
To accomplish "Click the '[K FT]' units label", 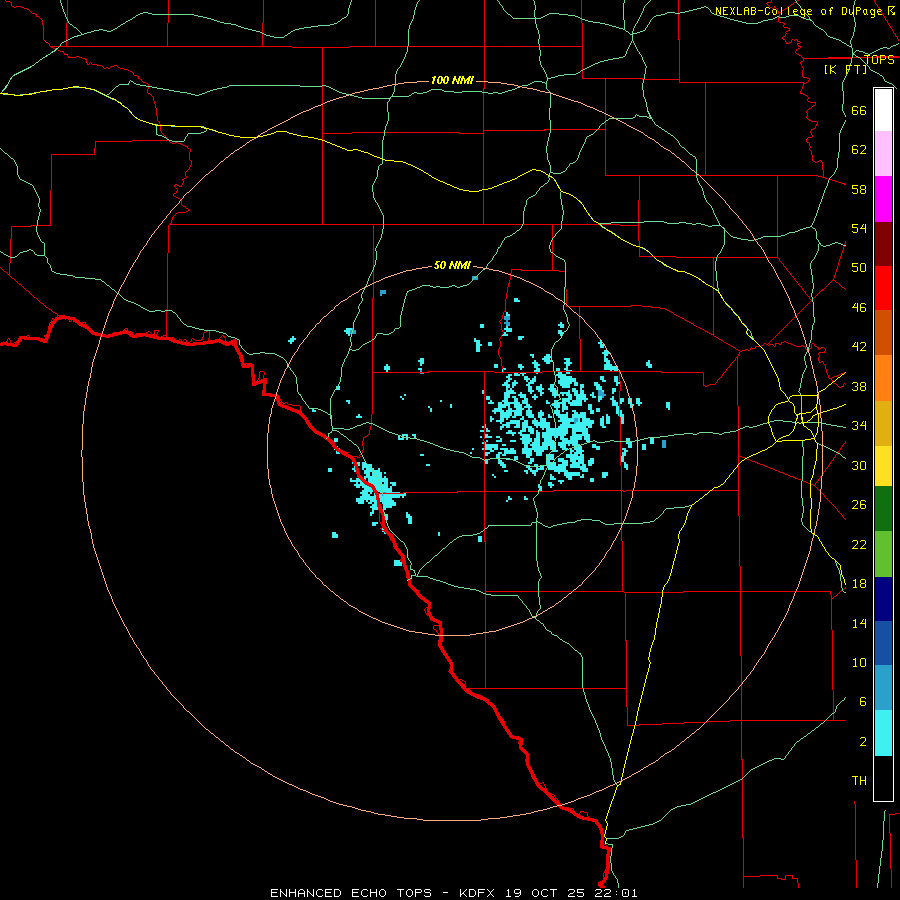I will pyautogui.click(x=846, y=69).
